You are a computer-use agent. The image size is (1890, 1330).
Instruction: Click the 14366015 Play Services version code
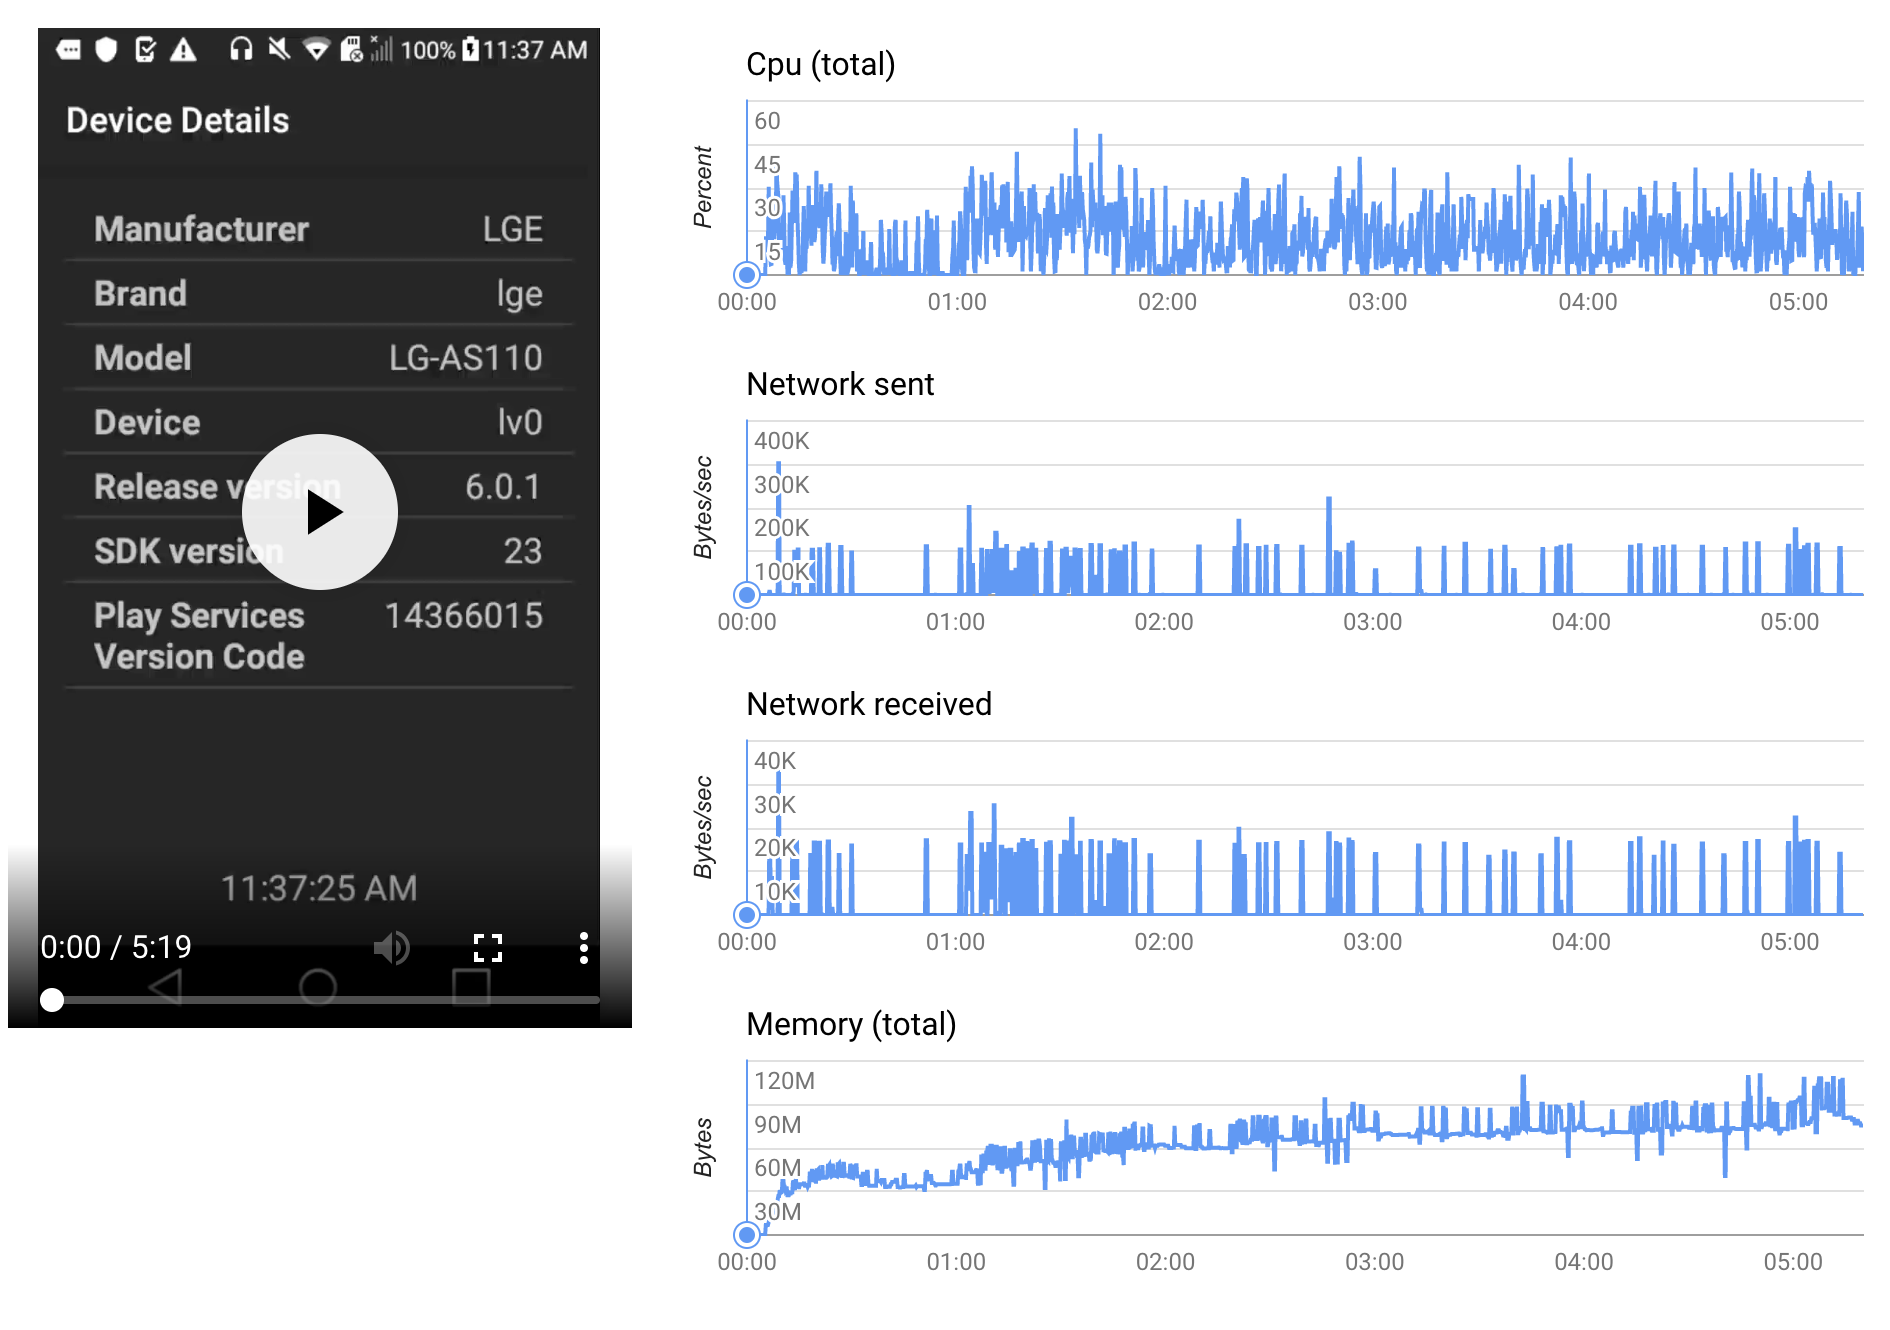pyautogui.click(x=464, y=615)
